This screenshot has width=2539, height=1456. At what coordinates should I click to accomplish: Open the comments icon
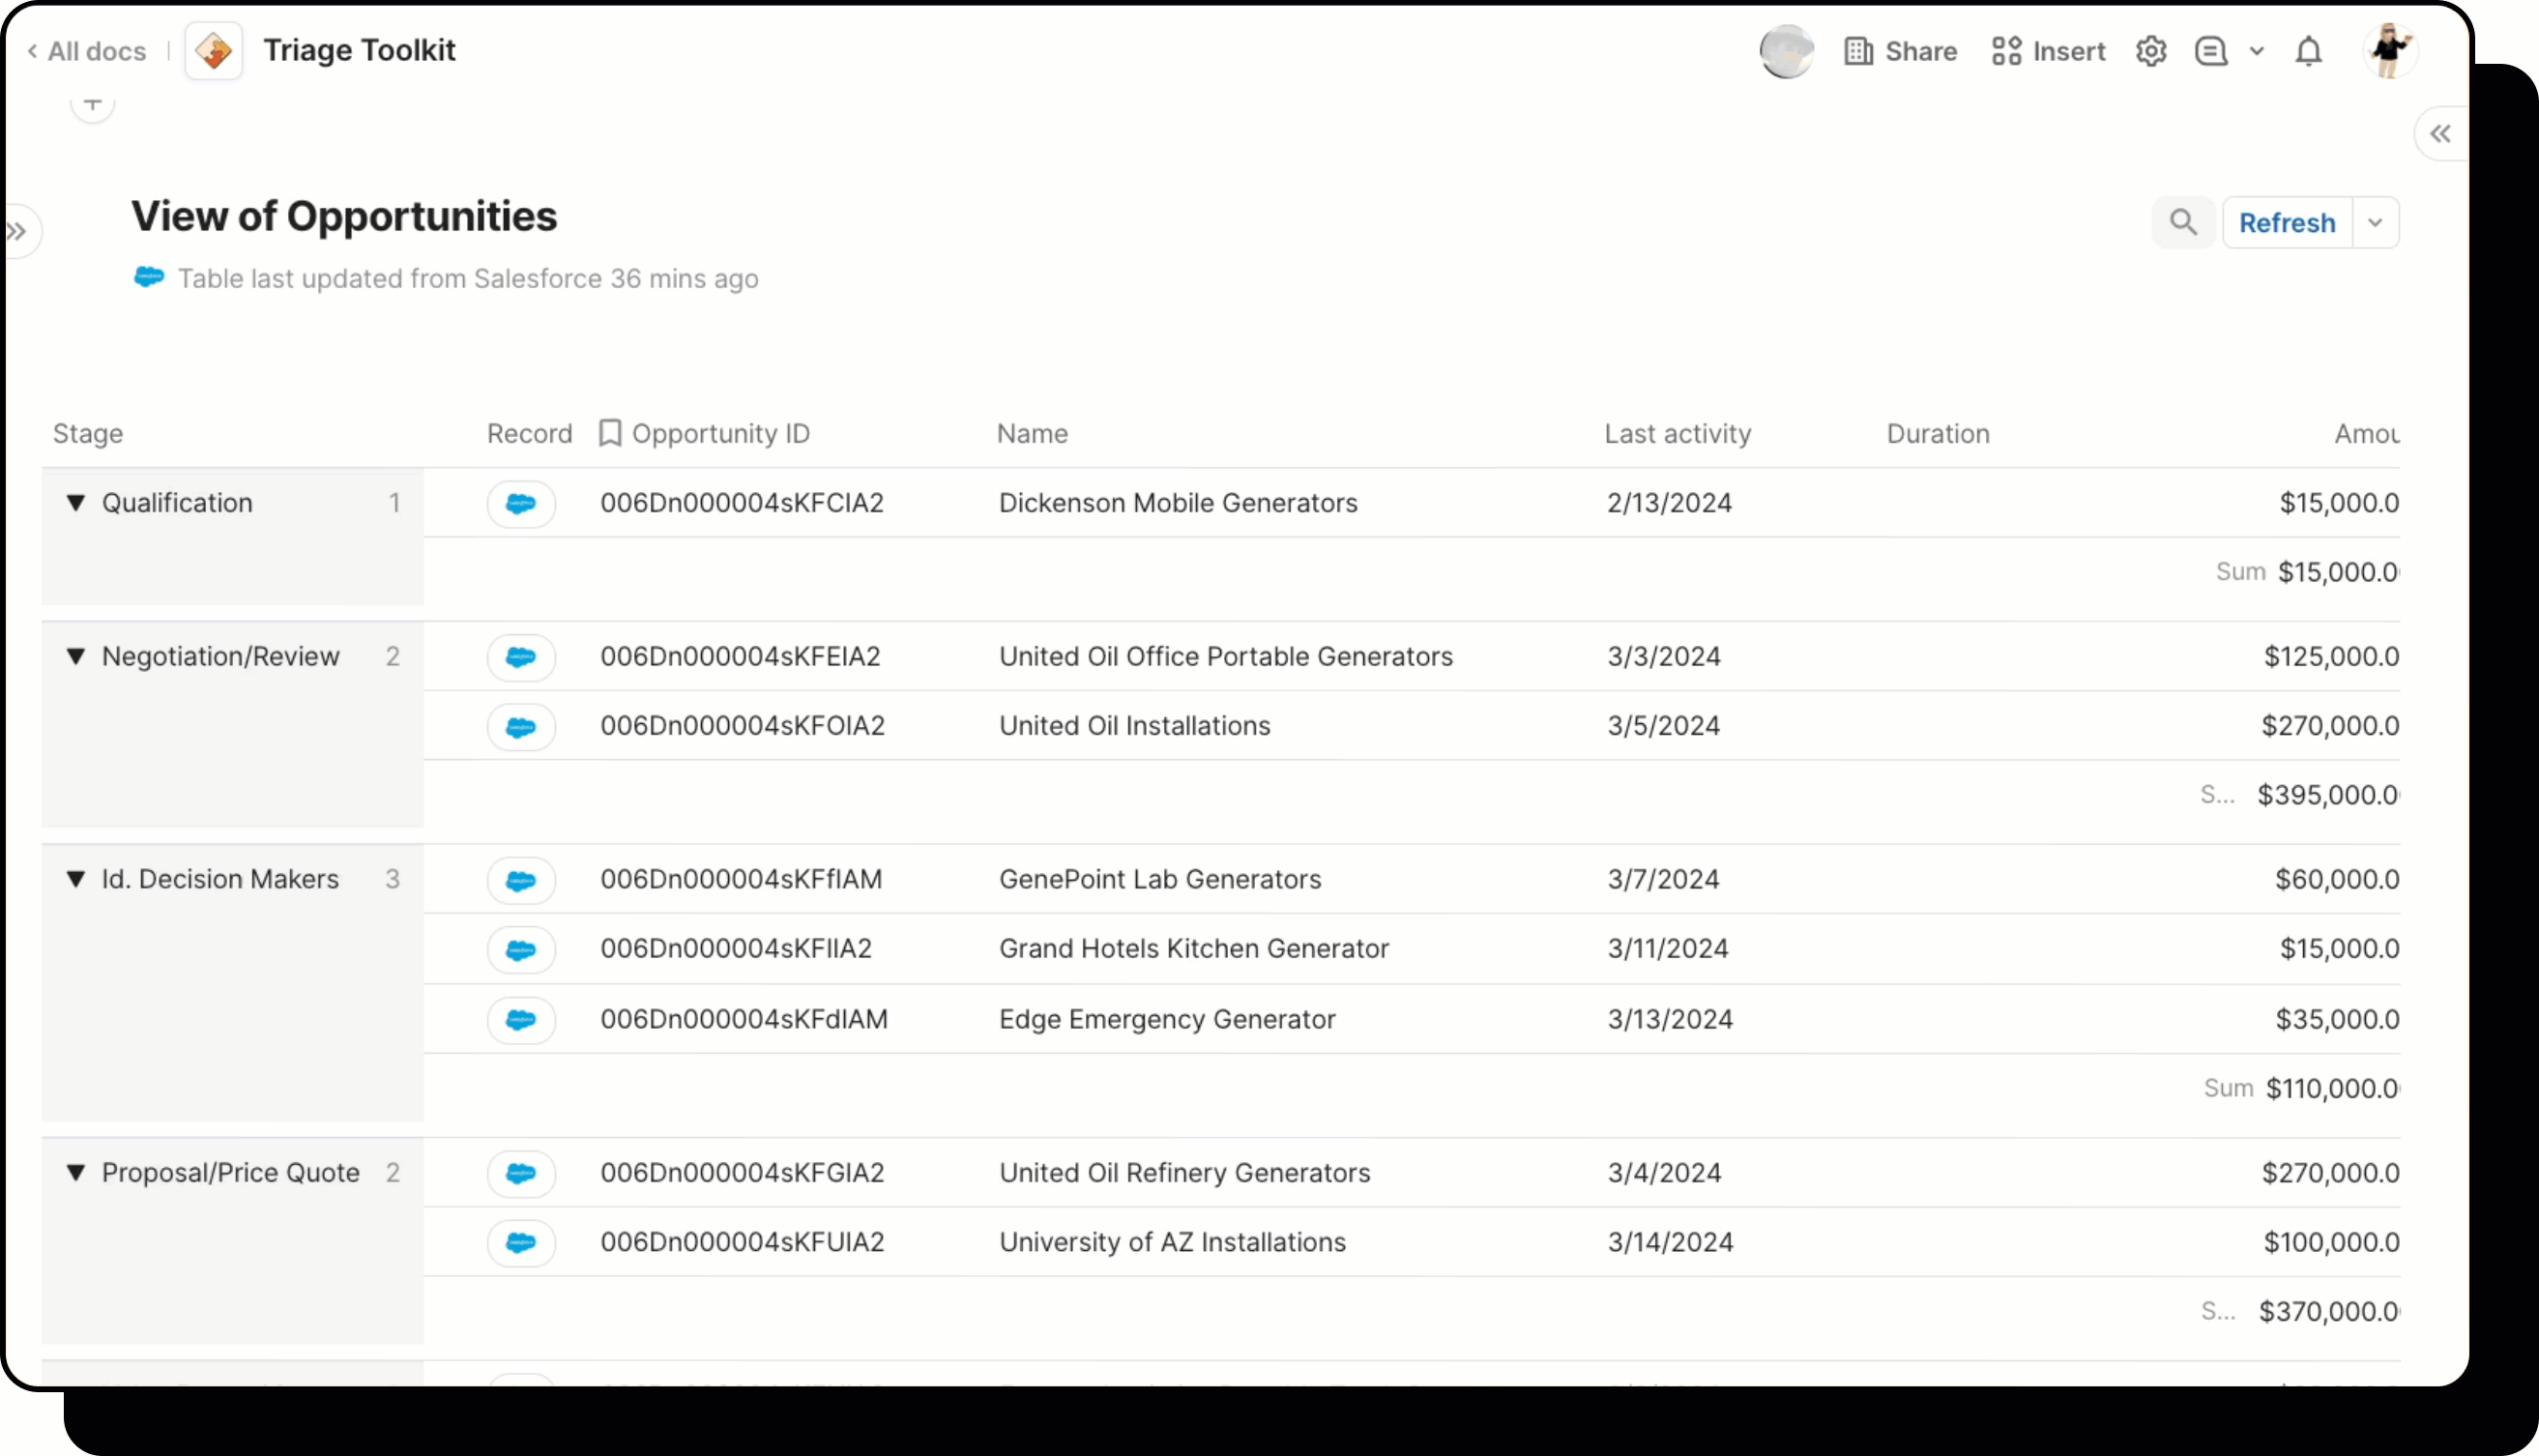coord(2211,51)
